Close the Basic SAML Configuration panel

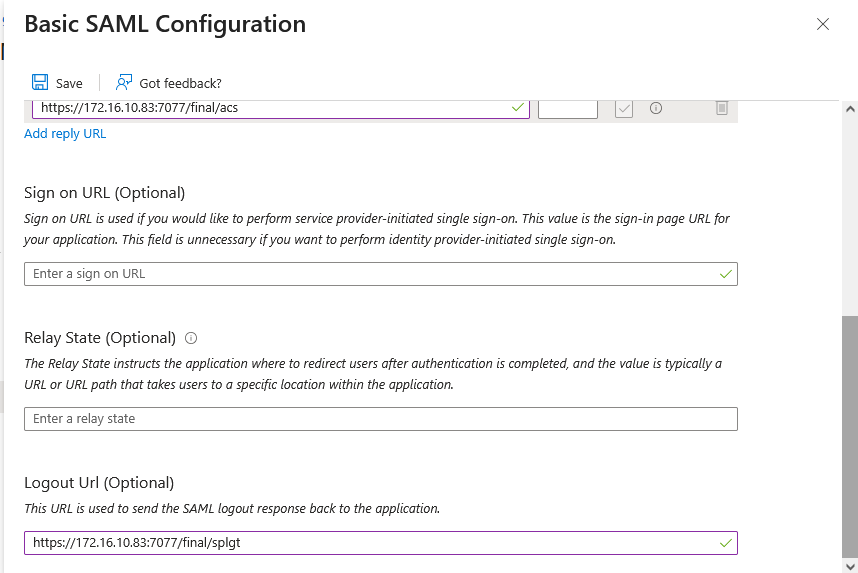[x=823, y=24]
